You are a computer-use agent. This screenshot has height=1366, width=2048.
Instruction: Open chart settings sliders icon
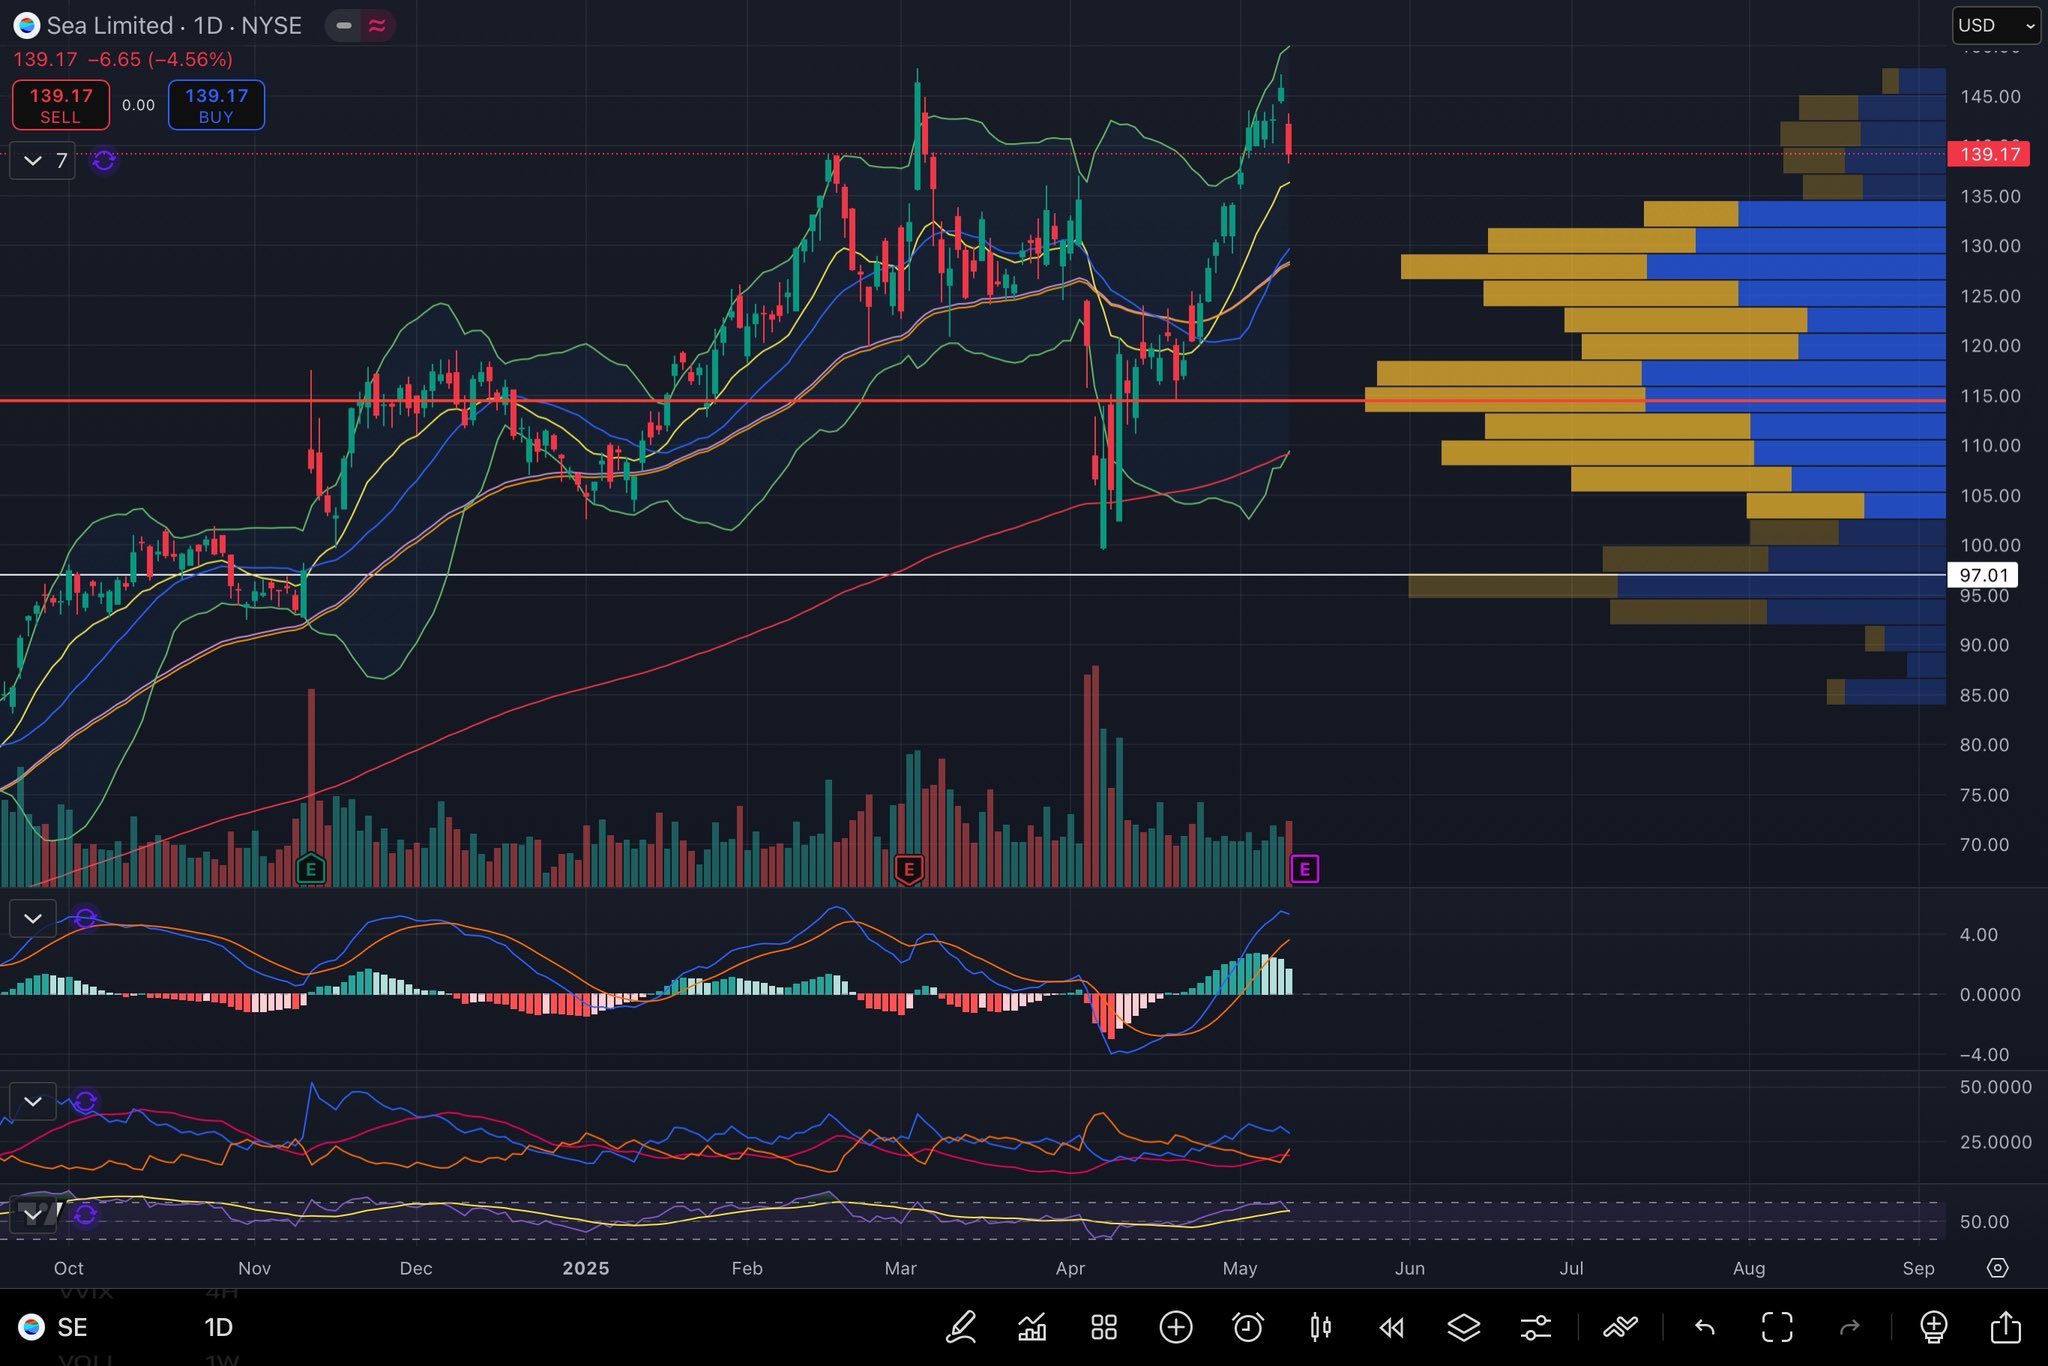(x=1535, y=1327)
